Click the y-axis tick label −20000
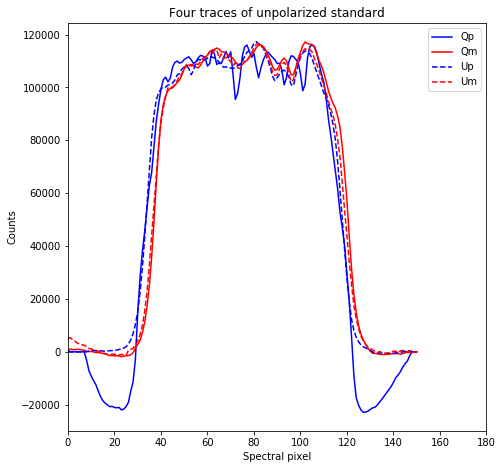 click(41, 405)
